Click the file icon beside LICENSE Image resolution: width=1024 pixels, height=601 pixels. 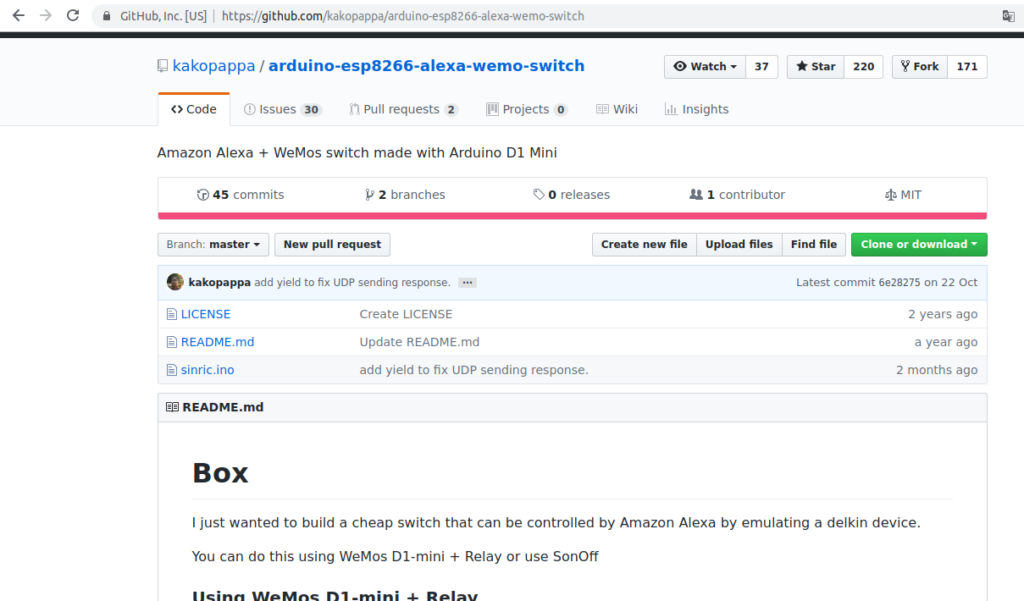[172, 314]
